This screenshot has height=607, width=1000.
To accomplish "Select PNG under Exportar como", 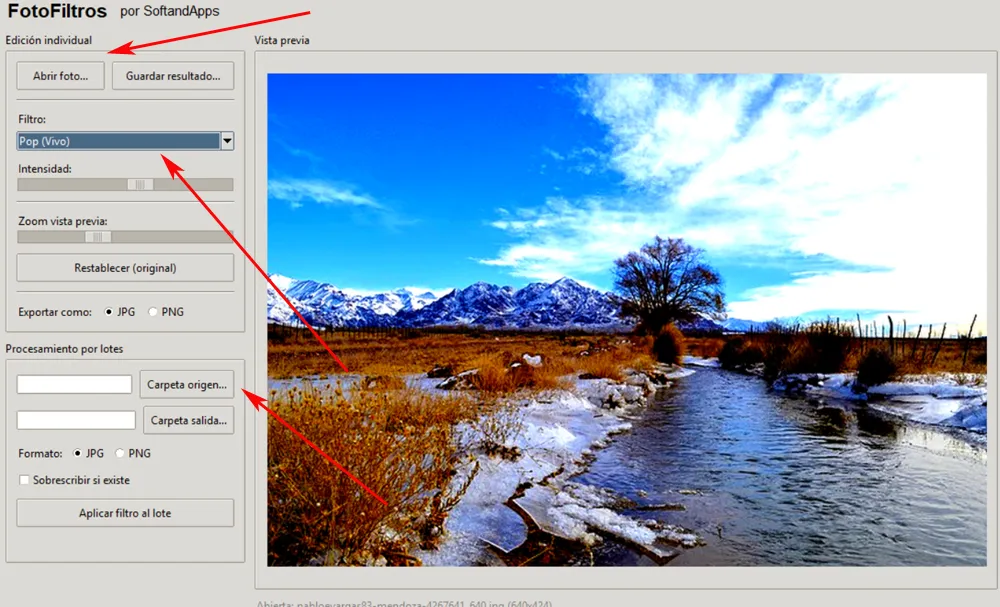I will point(152,312).
